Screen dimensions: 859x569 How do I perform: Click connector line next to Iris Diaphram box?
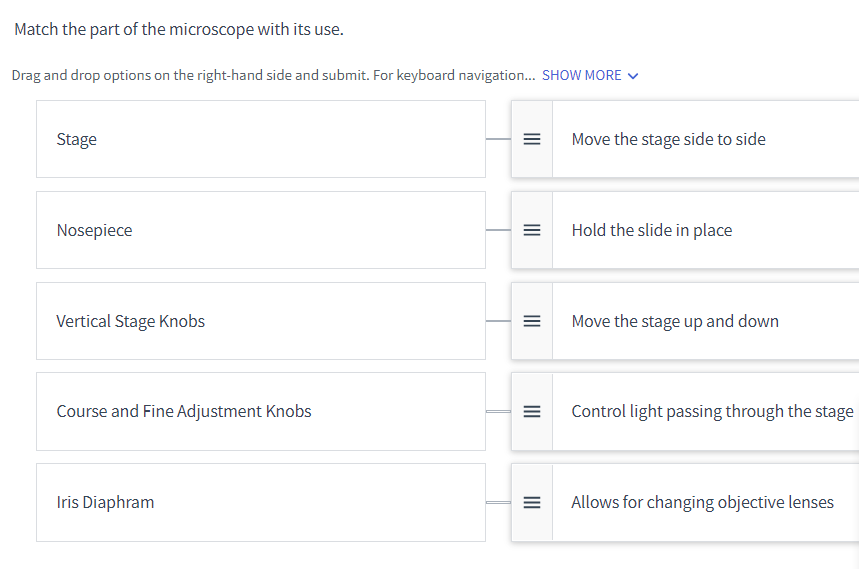[x=498, y=502]
